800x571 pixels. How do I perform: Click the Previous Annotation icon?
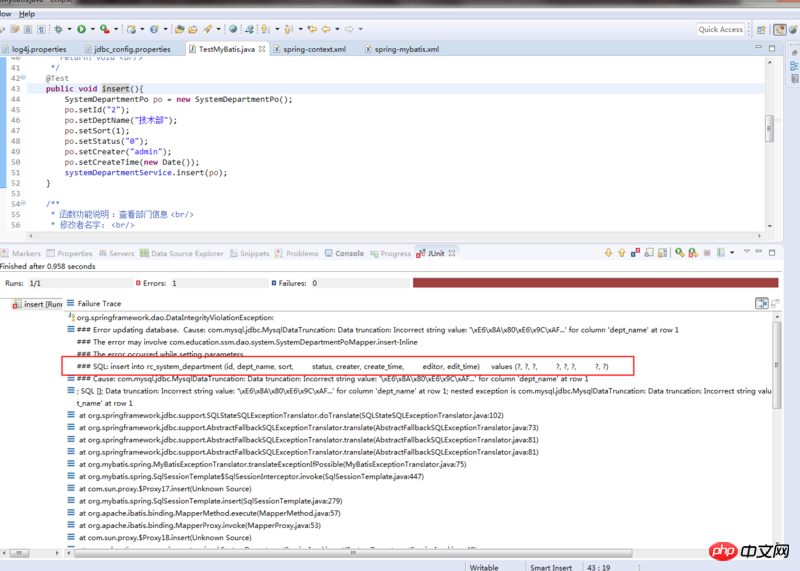[x=289, y=29]
